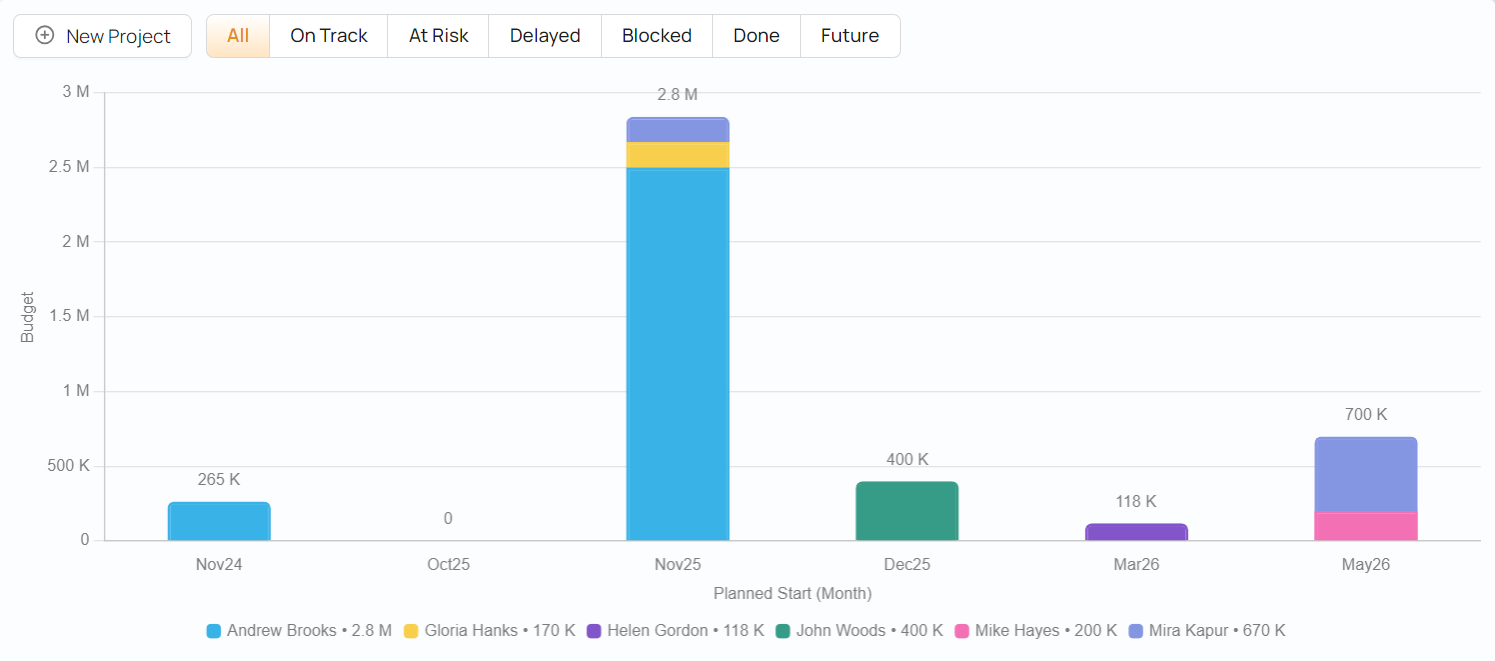Click John Woods legend color swatch

(783, 631)
